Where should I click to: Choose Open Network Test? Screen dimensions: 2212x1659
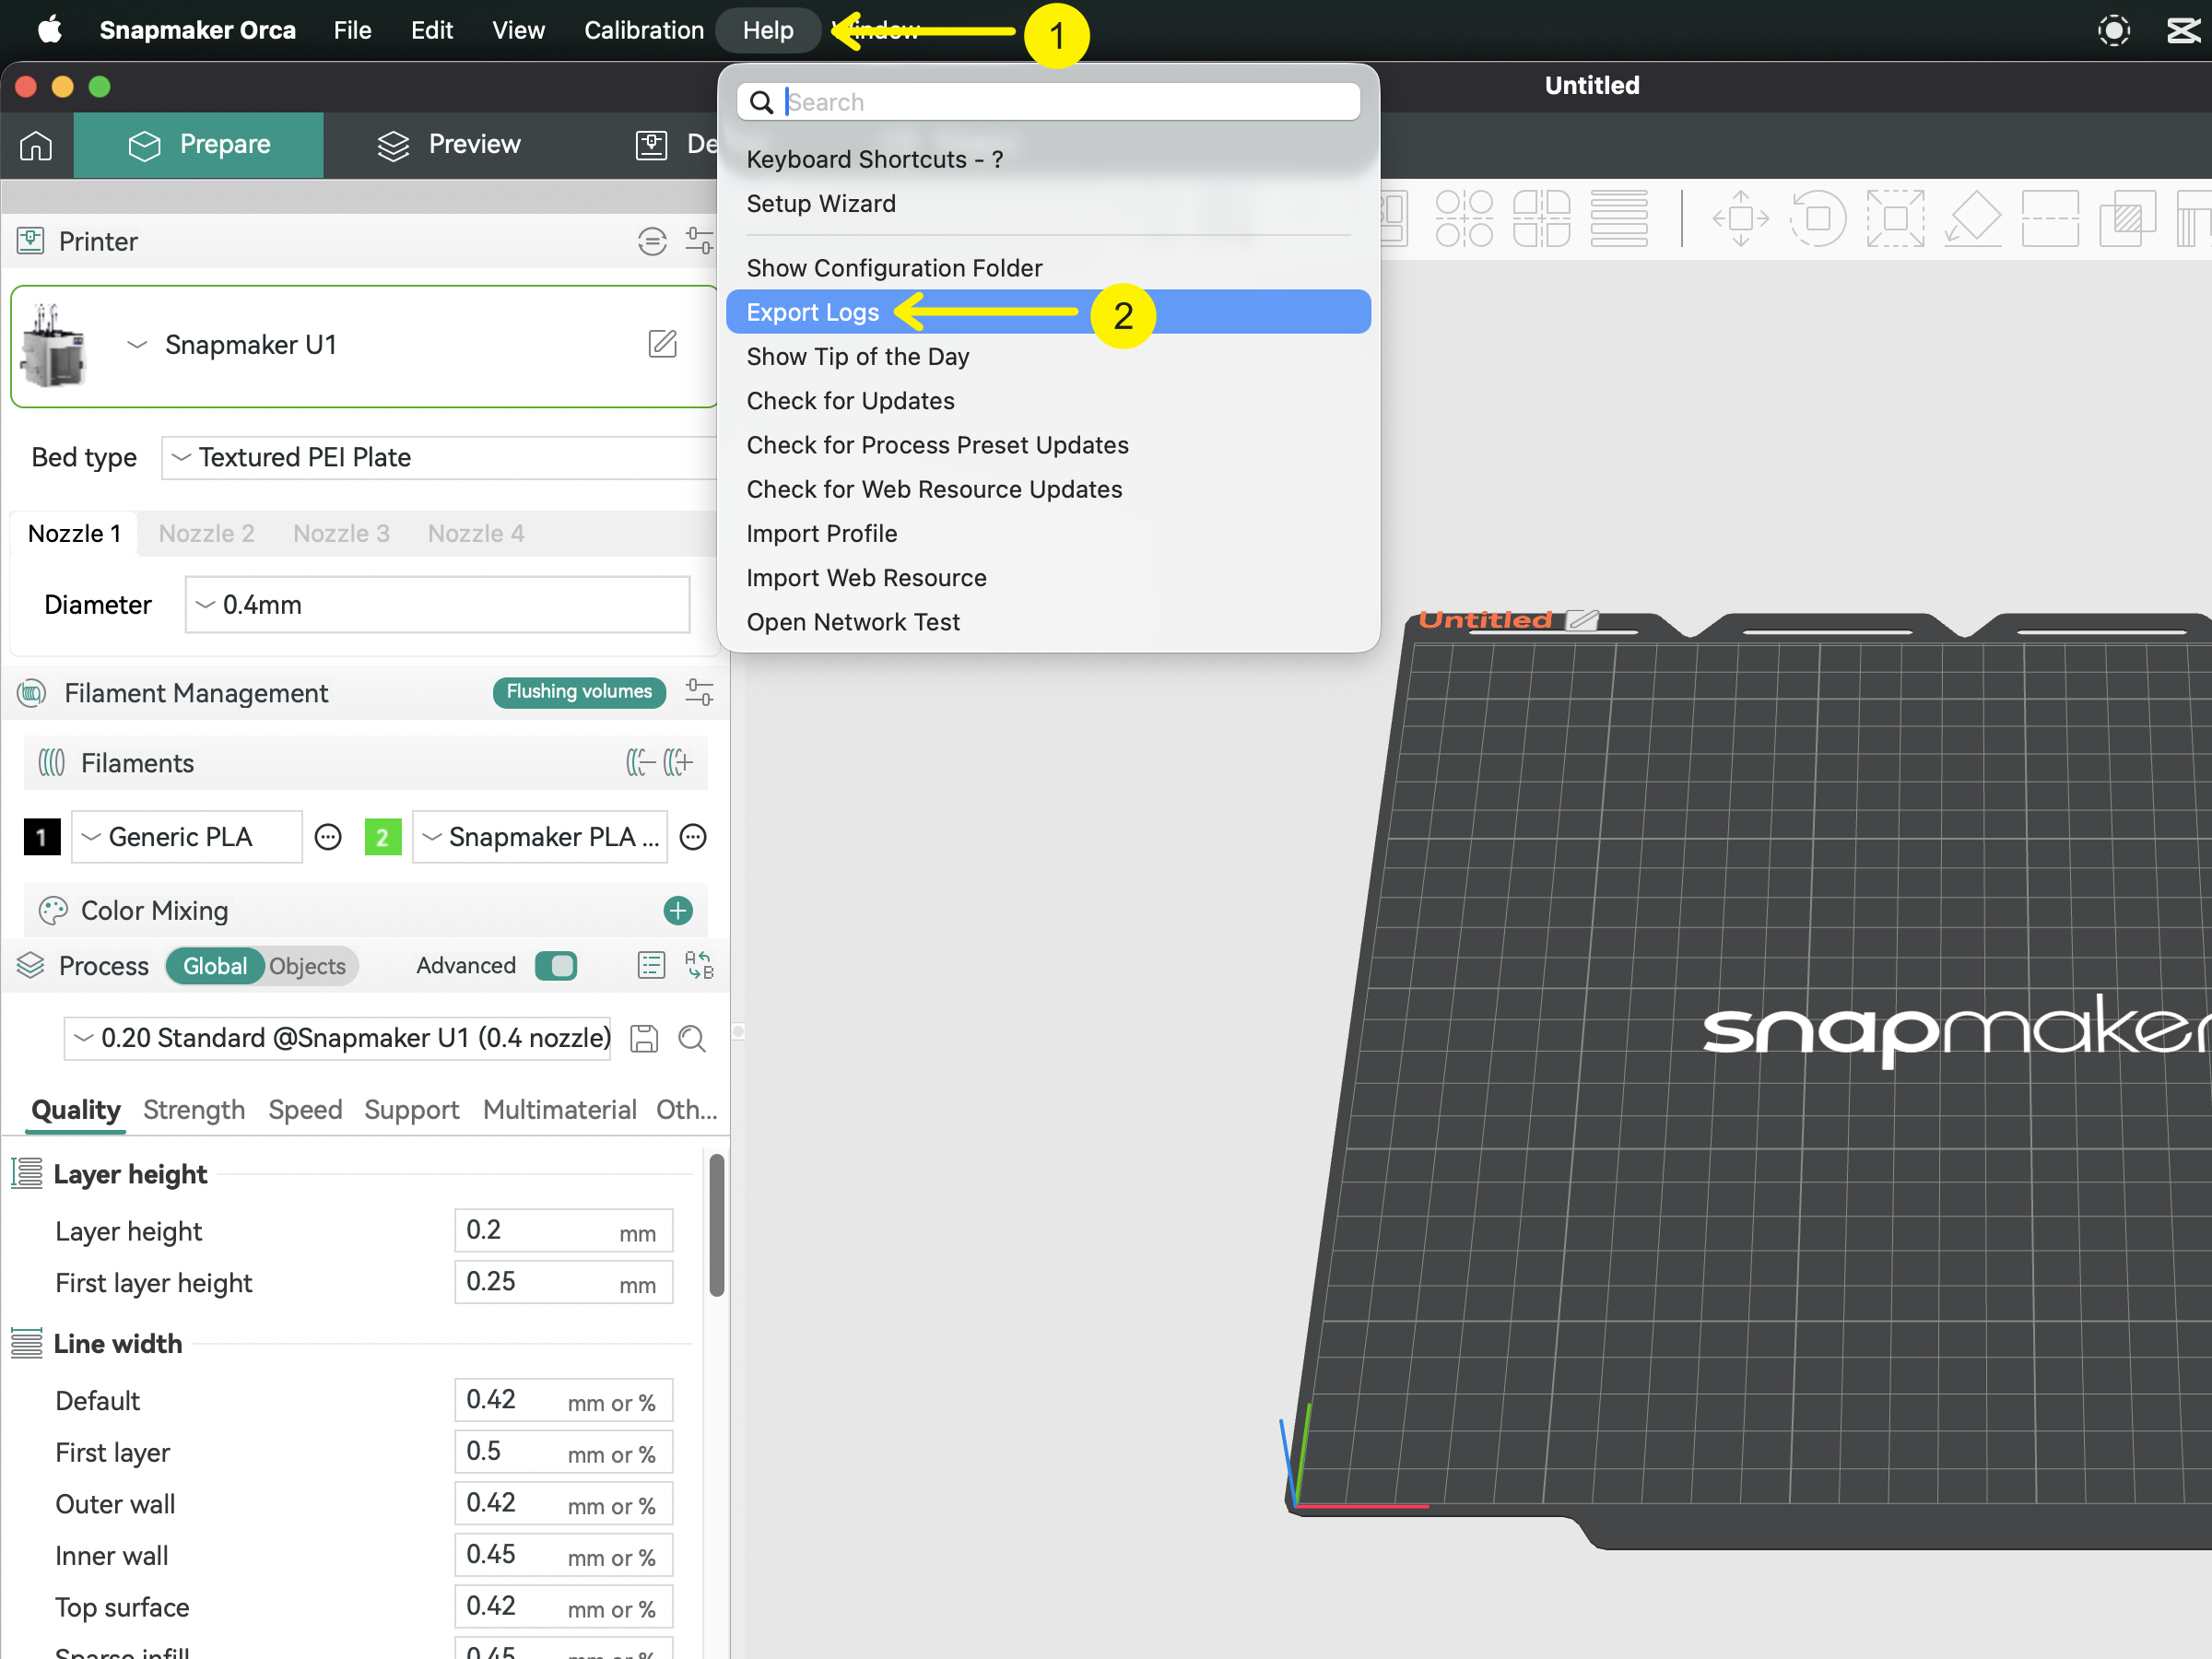point(1048,622)
